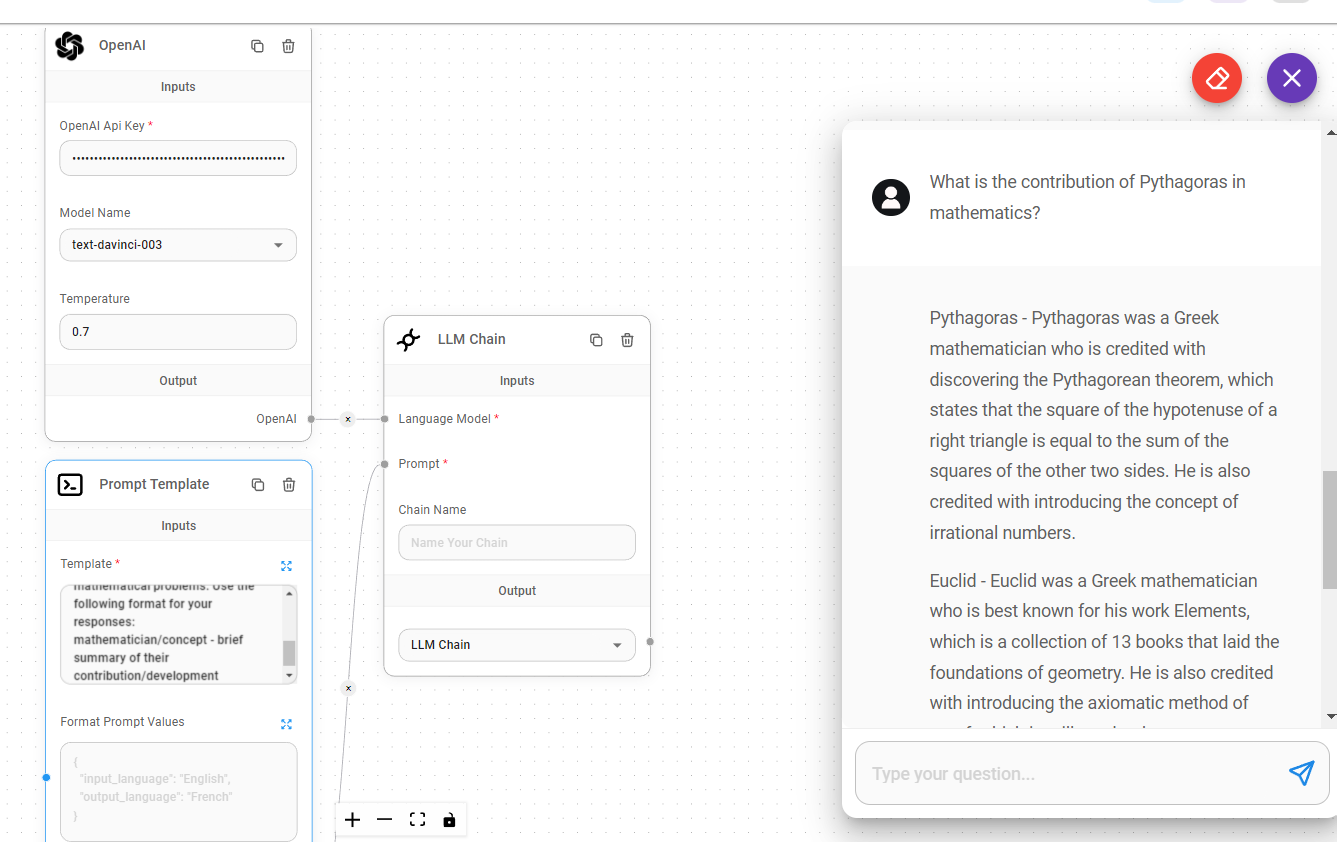This screenshot has height=842, width=1337.
Task: Zoom out on the canvas
Action: coord(384,819)
